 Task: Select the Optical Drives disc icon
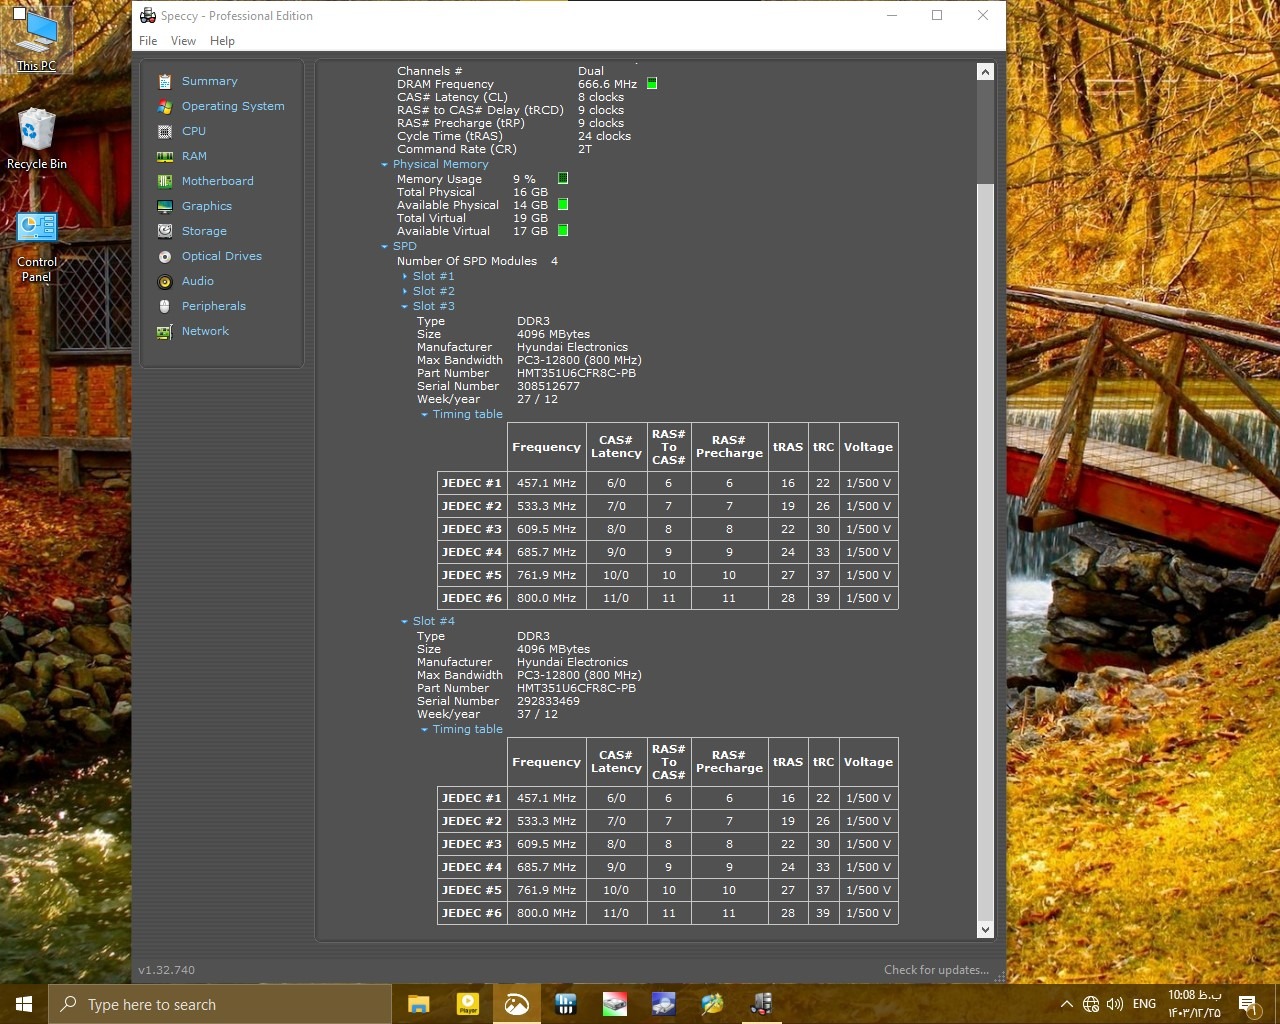click(165, 256)
